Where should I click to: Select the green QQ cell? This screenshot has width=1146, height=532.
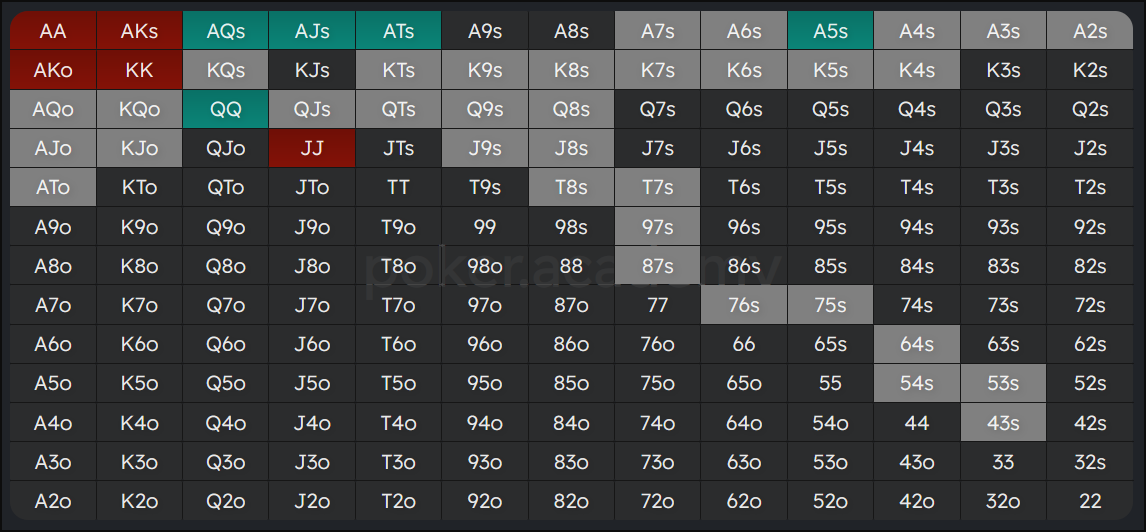tap(226, 109)
